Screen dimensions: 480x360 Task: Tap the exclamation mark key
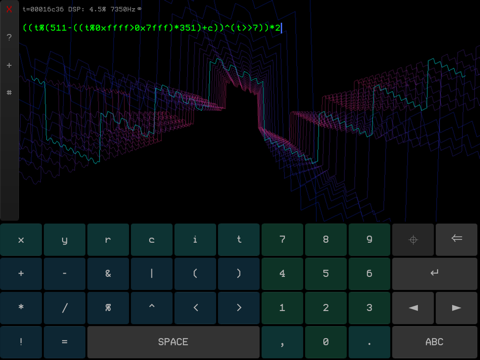[21, 342]
